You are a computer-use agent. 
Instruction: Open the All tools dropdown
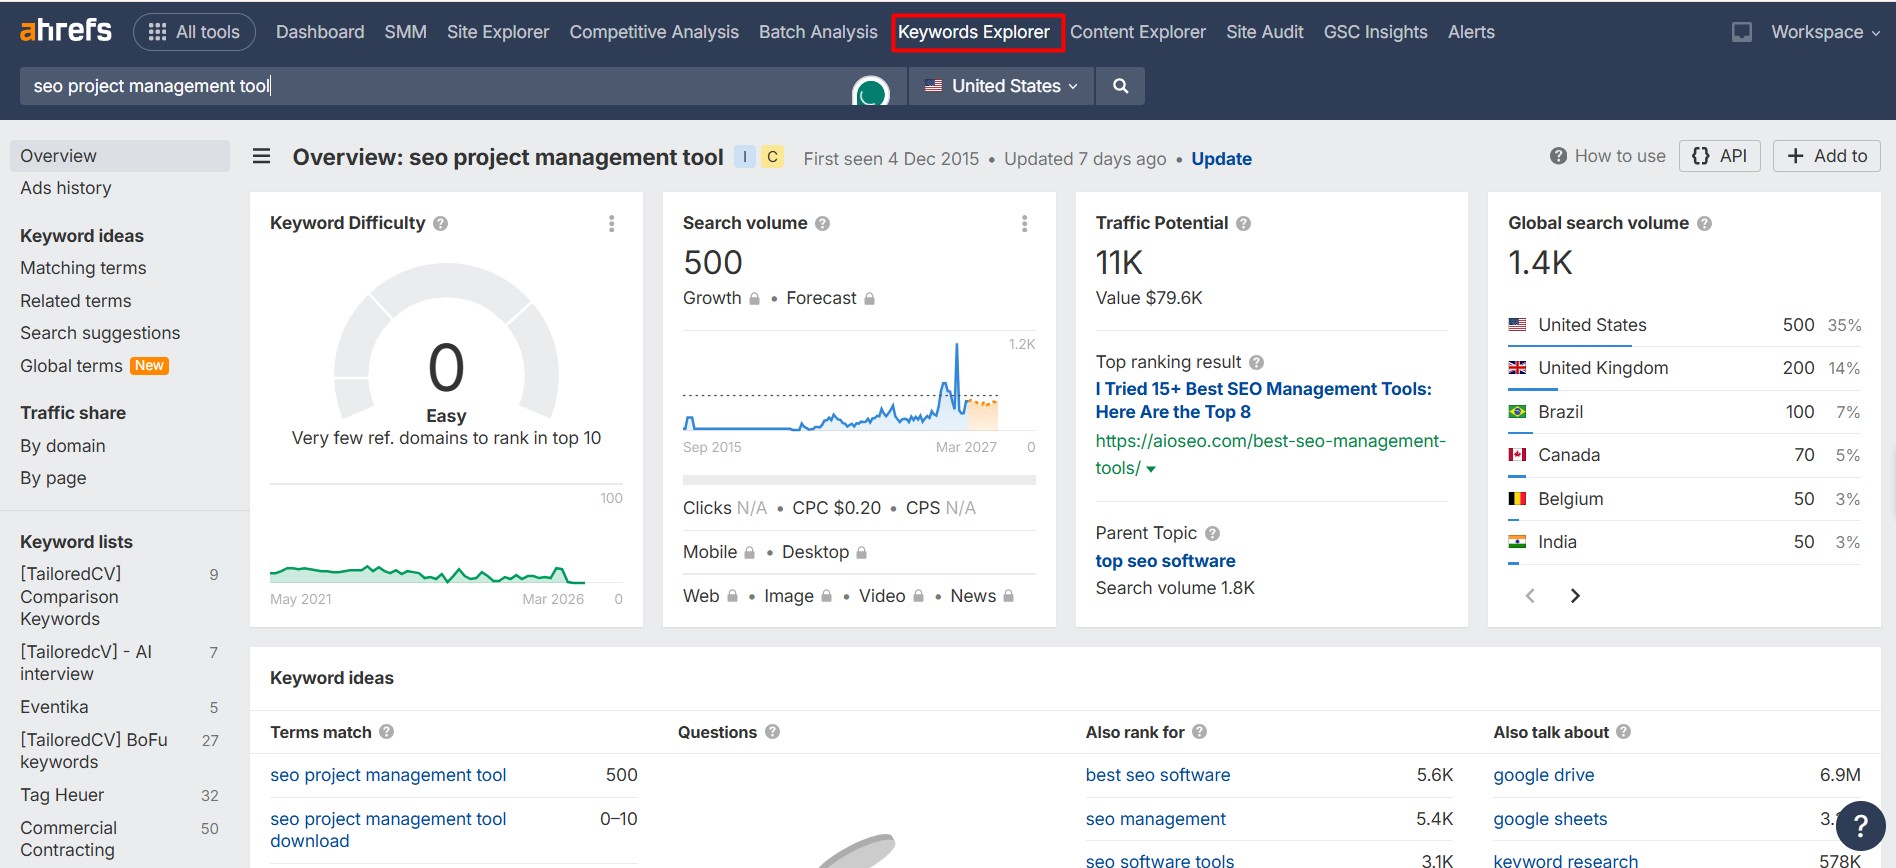tap(194, 32)
